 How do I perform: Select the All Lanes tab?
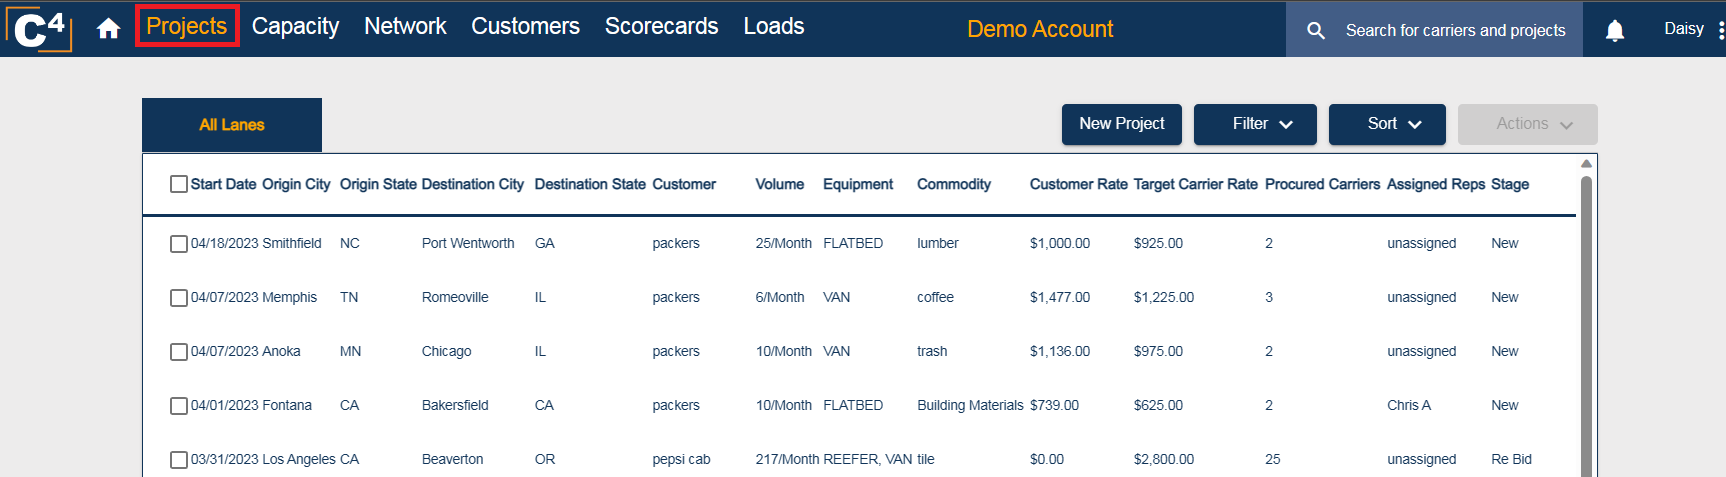[232, 125]
